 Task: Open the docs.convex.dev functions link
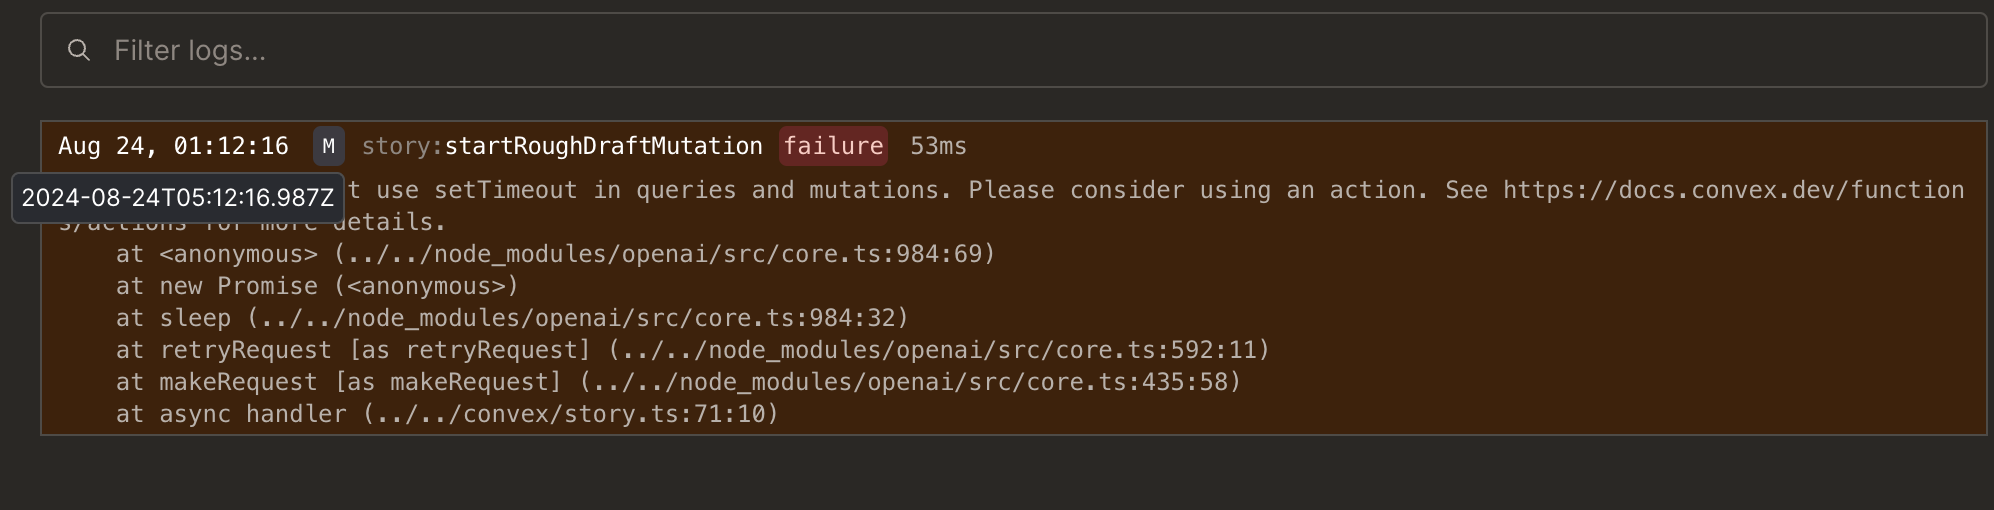point(1734,190)
